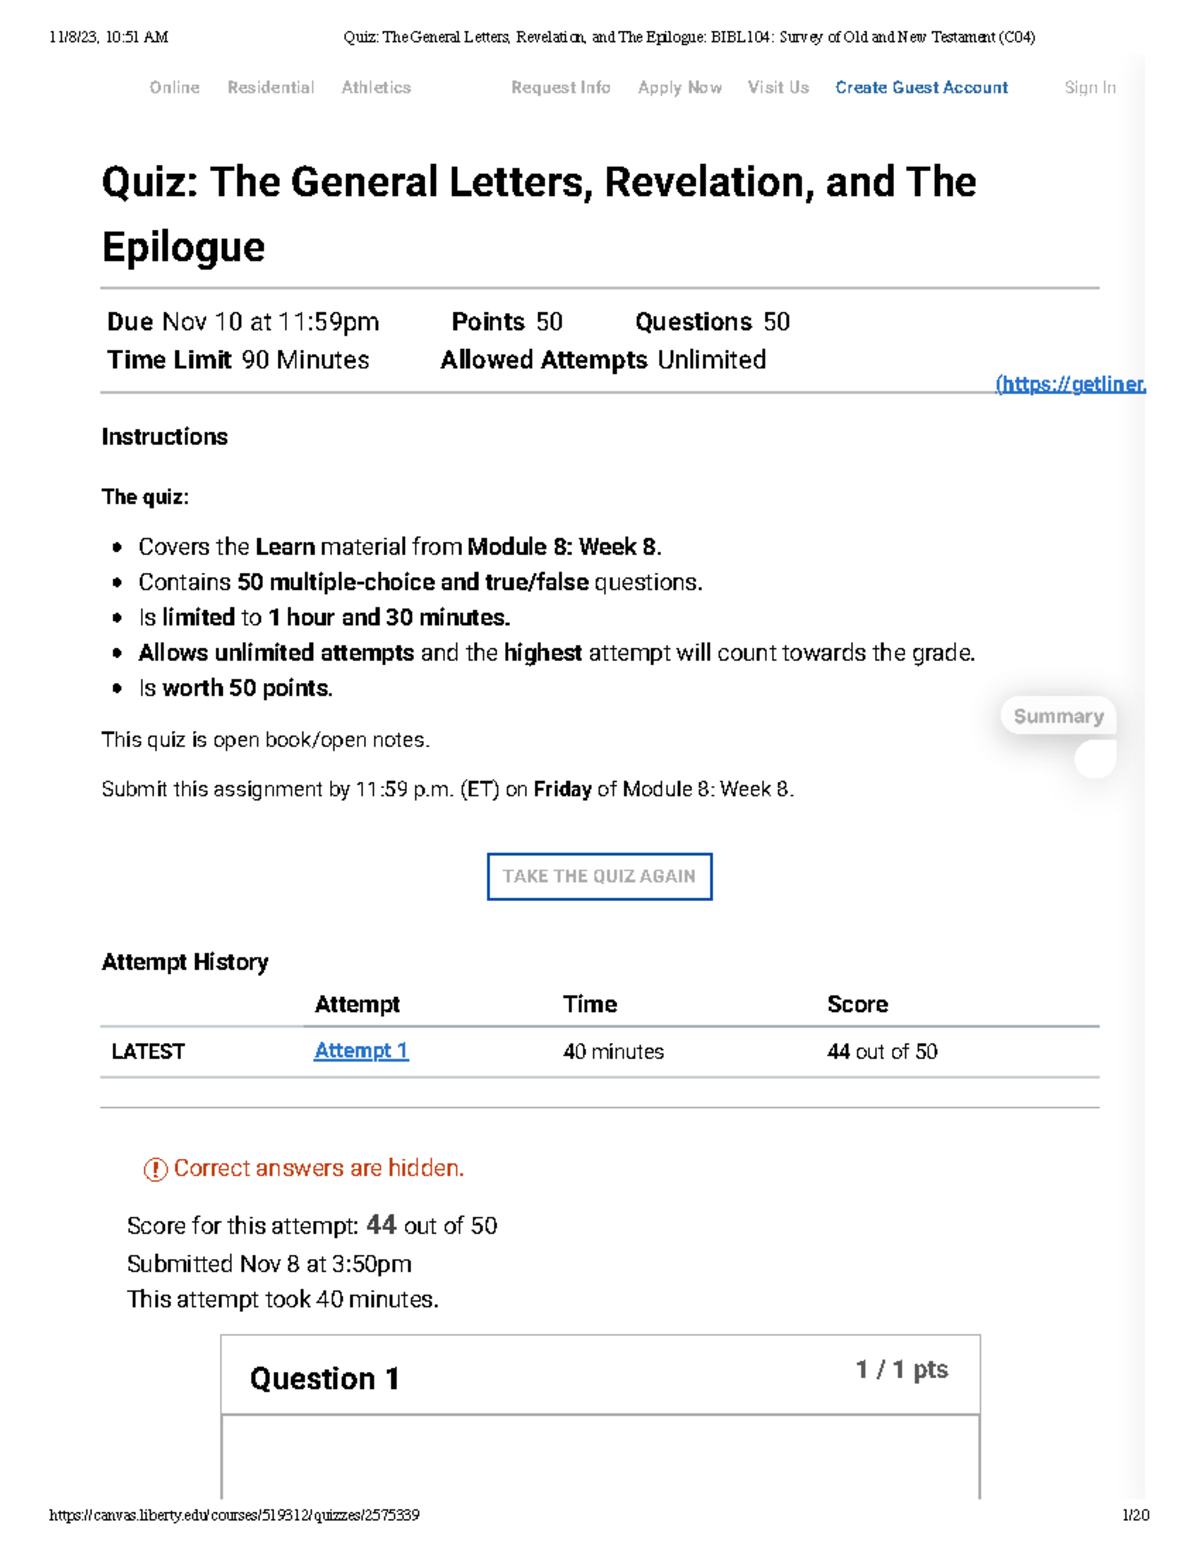Select Visit Us from the navigation bar

[x=777, y=87]
